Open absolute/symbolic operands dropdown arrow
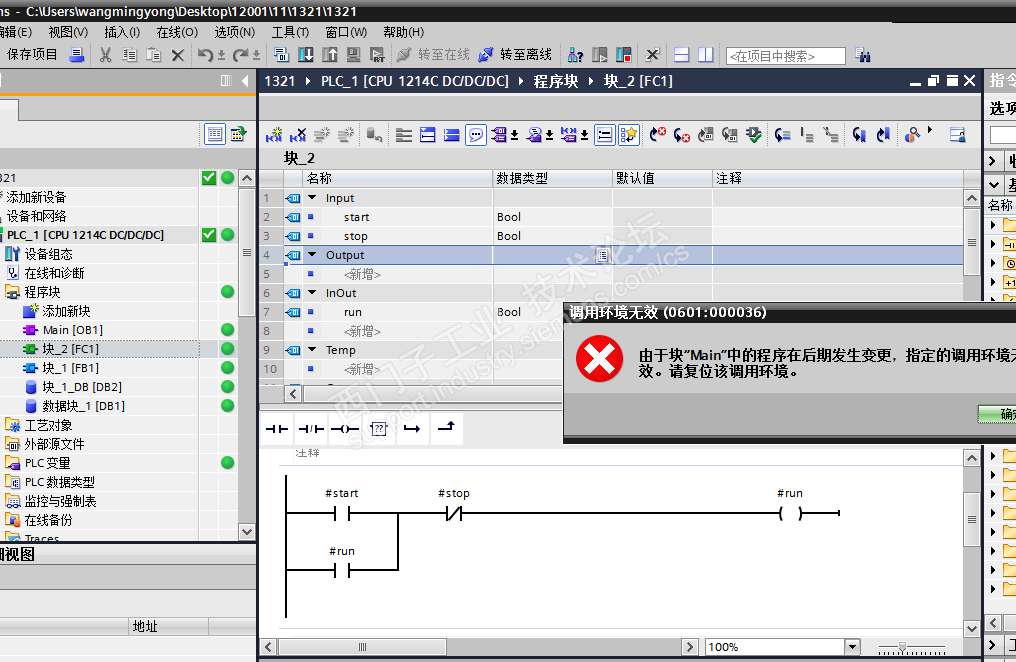Image resolution: width=1016 pixels, height=662 pixels. (x=514, y=135)
